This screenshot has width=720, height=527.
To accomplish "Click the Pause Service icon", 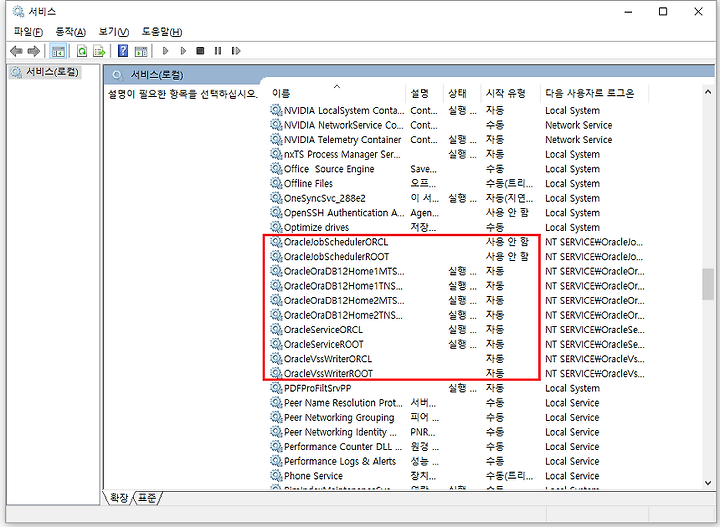I will coord(218,51).
